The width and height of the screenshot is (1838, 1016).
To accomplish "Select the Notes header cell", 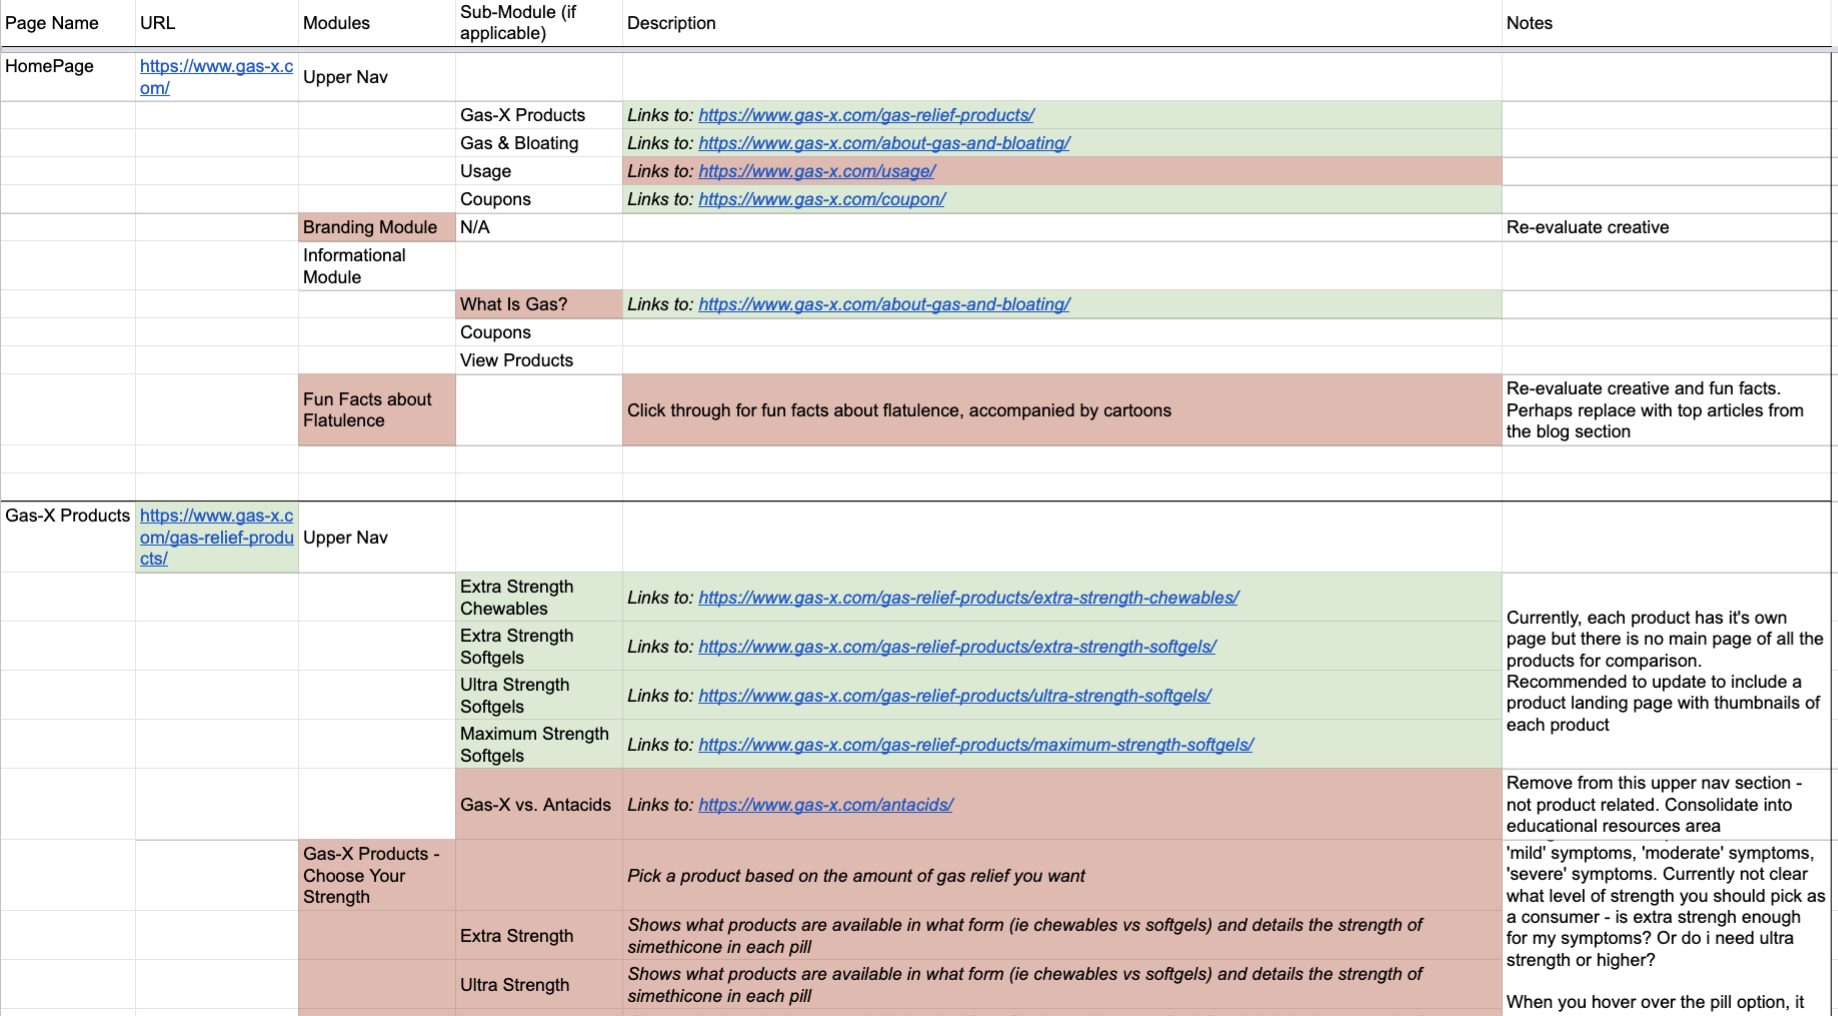I will click(1668, 23).
